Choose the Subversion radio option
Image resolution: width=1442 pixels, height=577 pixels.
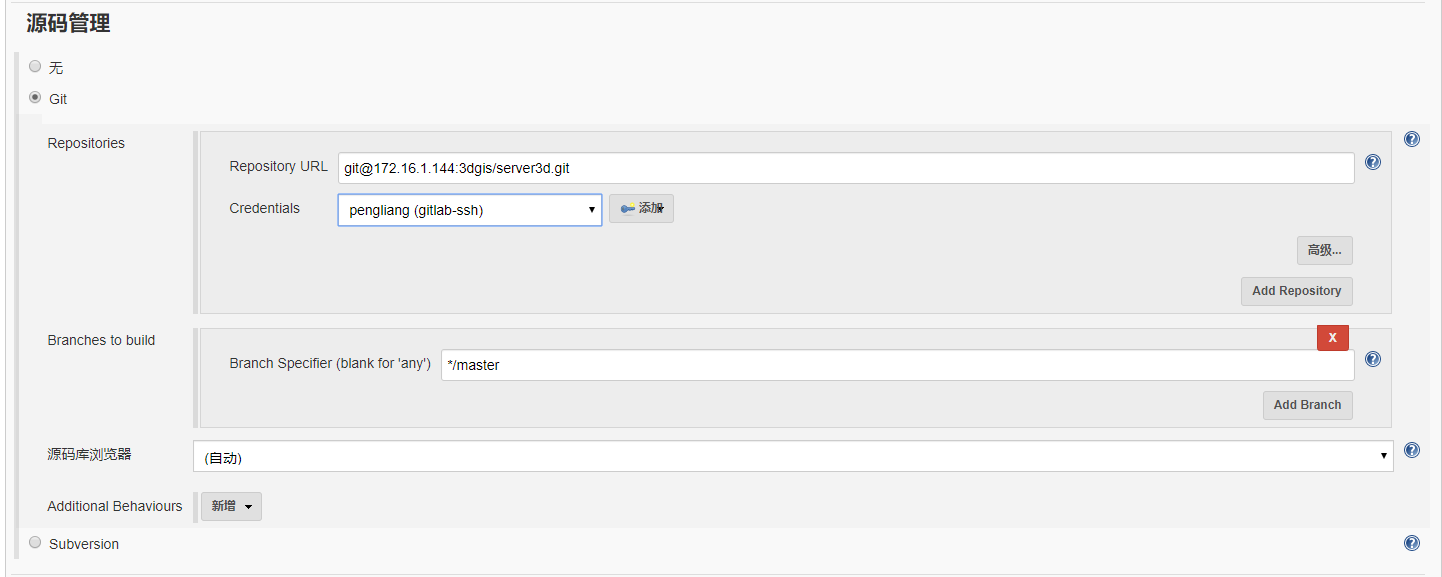(35, 542)
